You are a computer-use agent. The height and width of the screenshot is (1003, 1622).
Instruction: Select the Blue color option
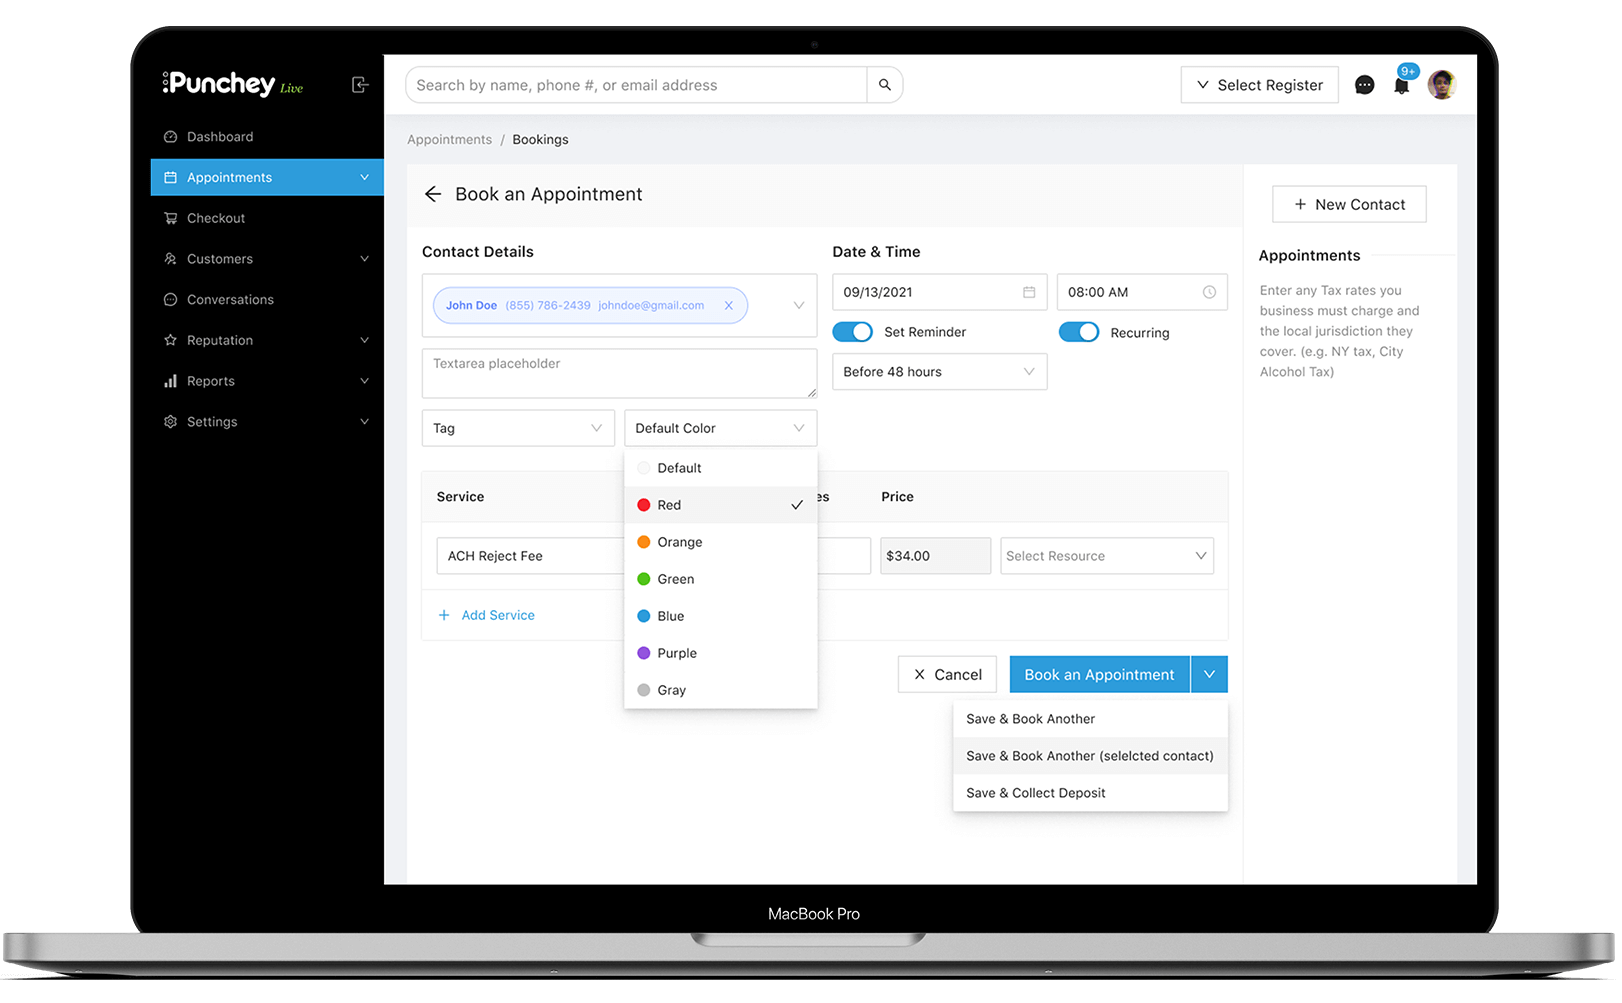click(720, 616)
